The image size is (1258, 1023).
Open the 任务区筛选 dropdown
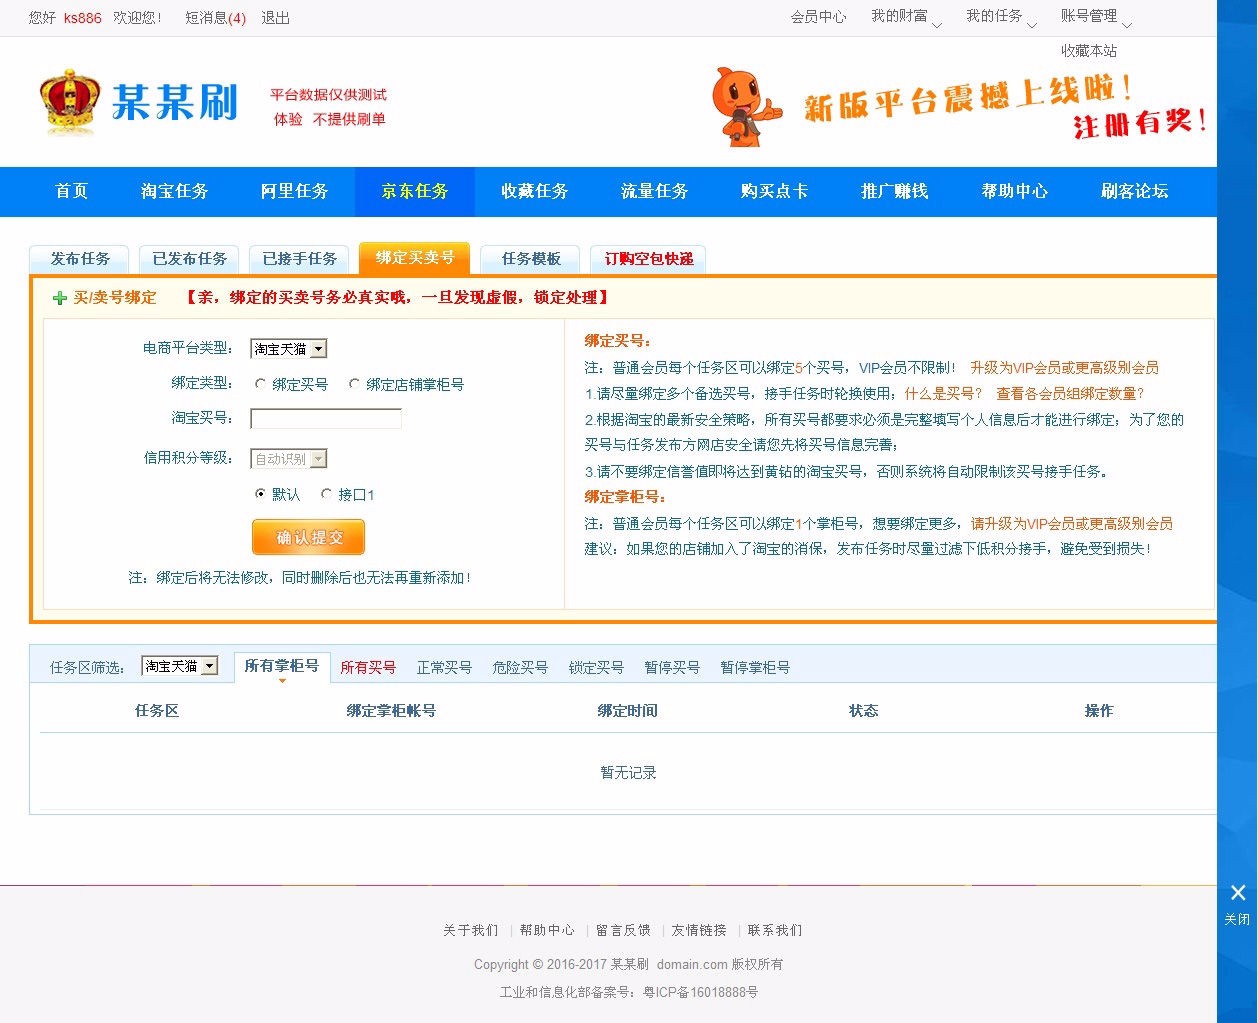(180, 666)
